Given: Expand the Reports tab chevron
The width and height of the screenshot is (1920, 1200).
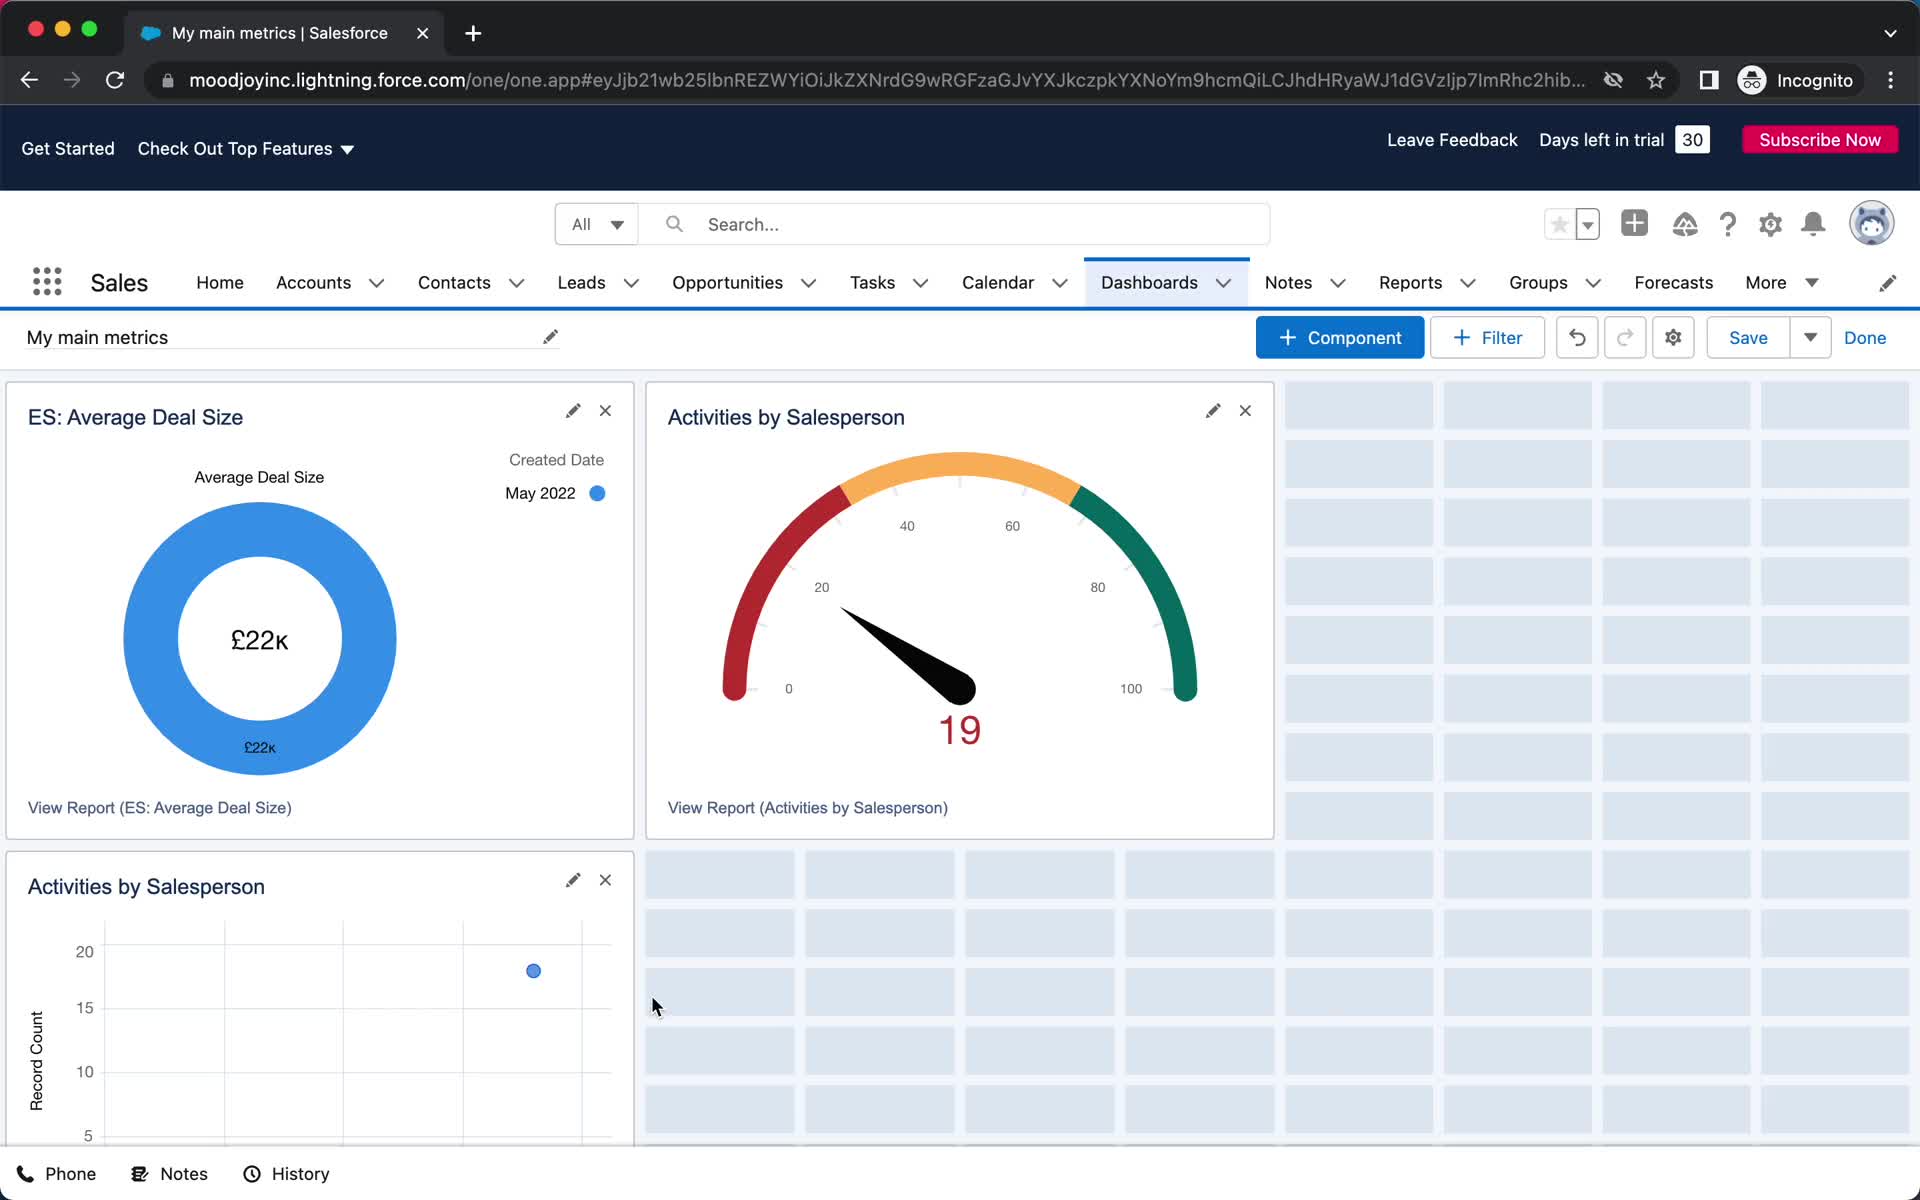Looking at the screenshot, I should click(x=1467, y=283).
